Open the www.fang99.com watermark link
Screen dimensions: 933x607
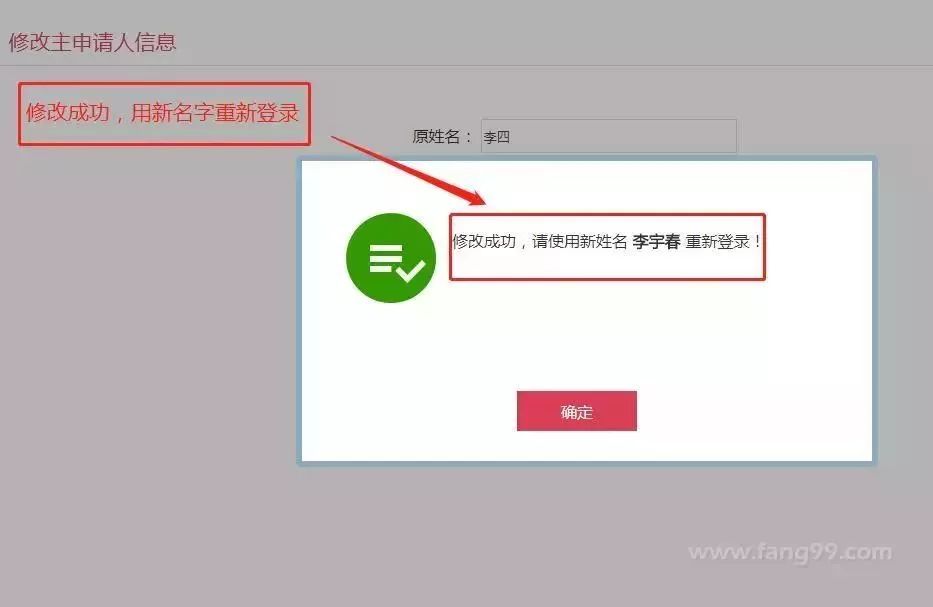[790, 552]
